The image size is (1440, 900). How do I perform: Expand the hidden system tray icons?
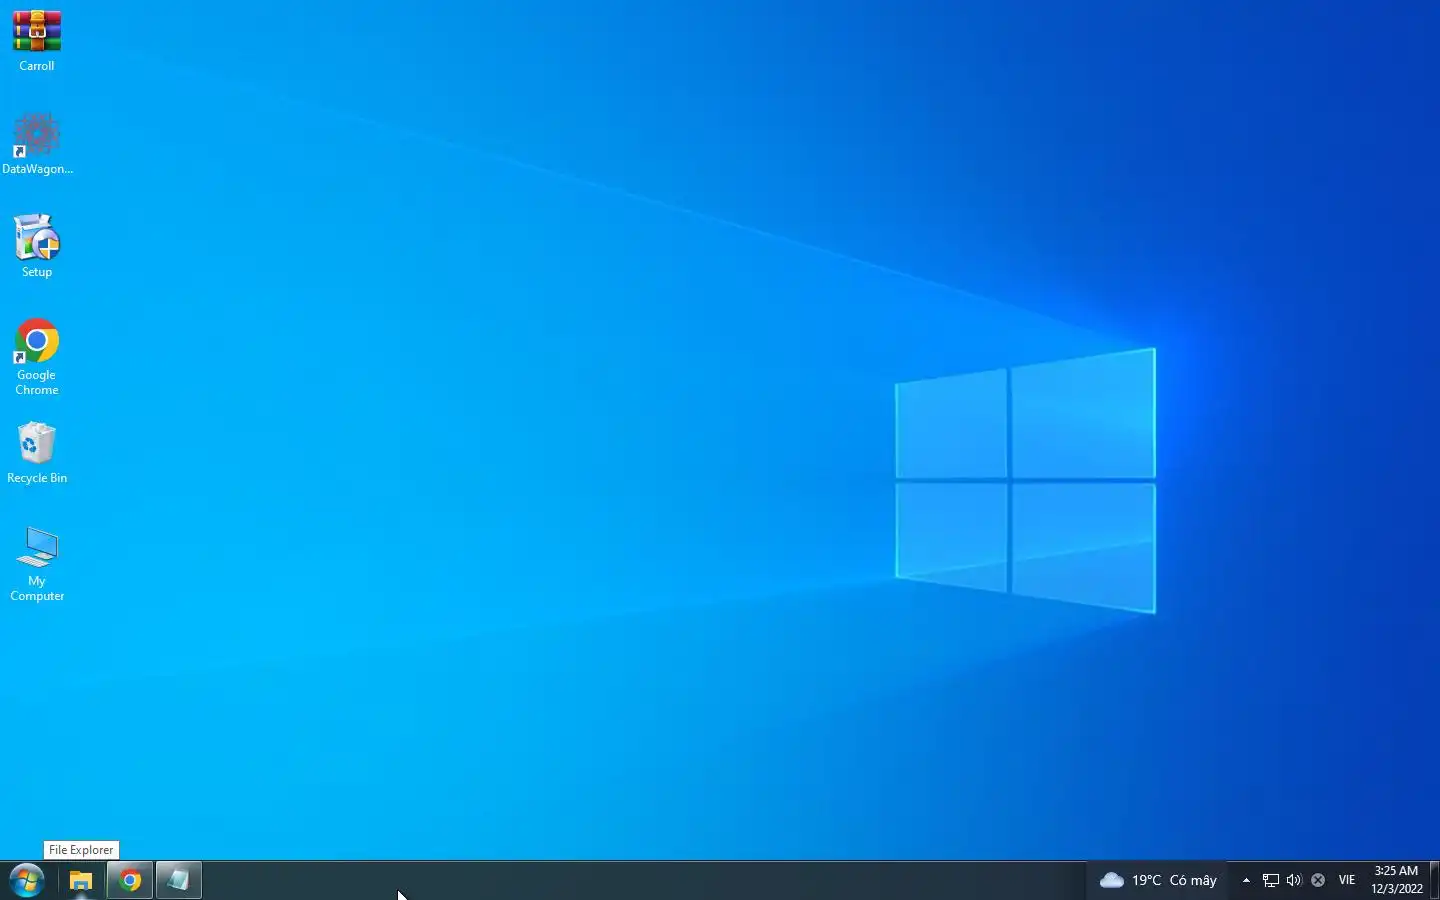point(1246,880)
